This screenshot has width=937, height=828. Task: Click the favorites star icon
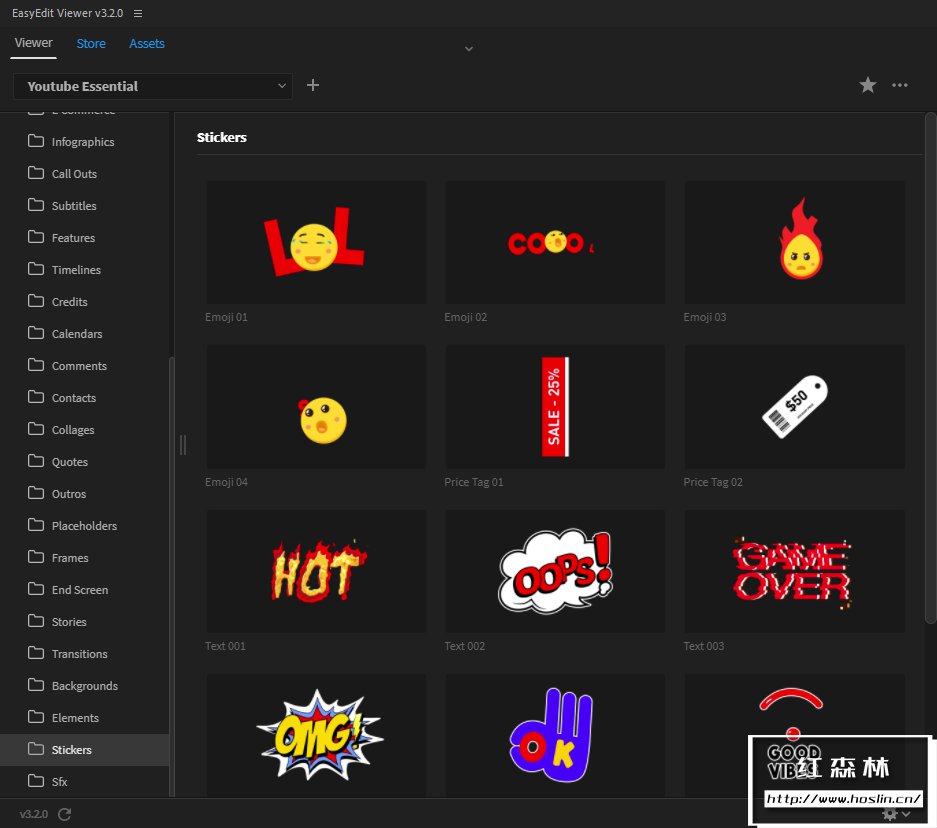click(868, 85)
